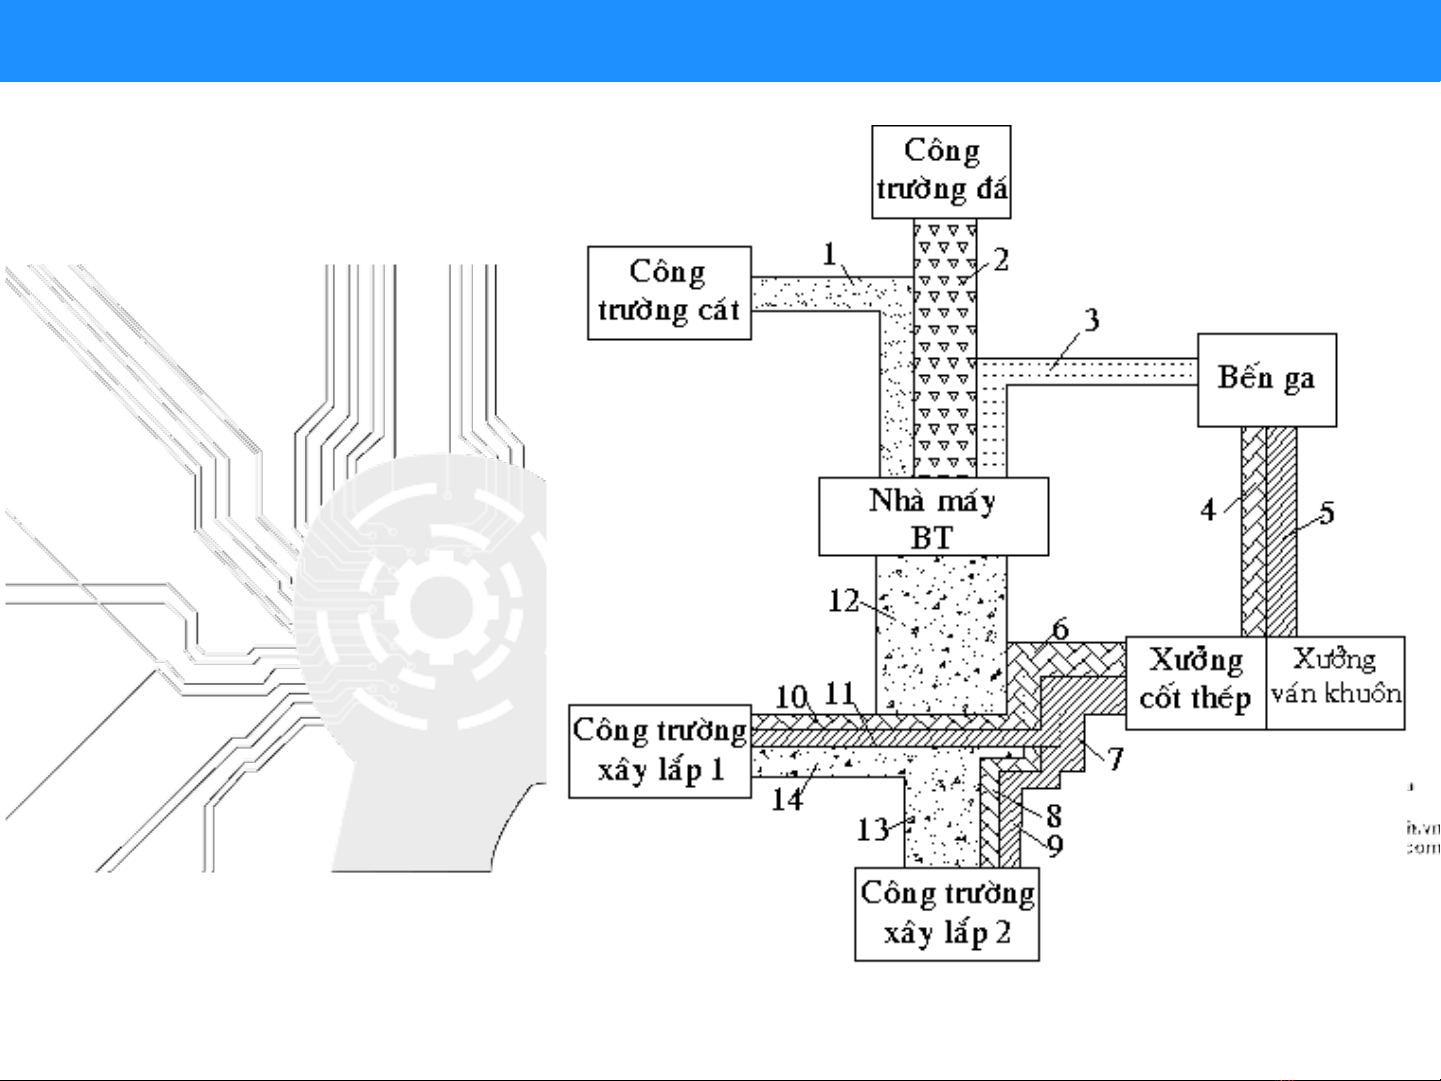
Task: Click flow label number 4 left of the vertical band
Action: point(1208,510)
